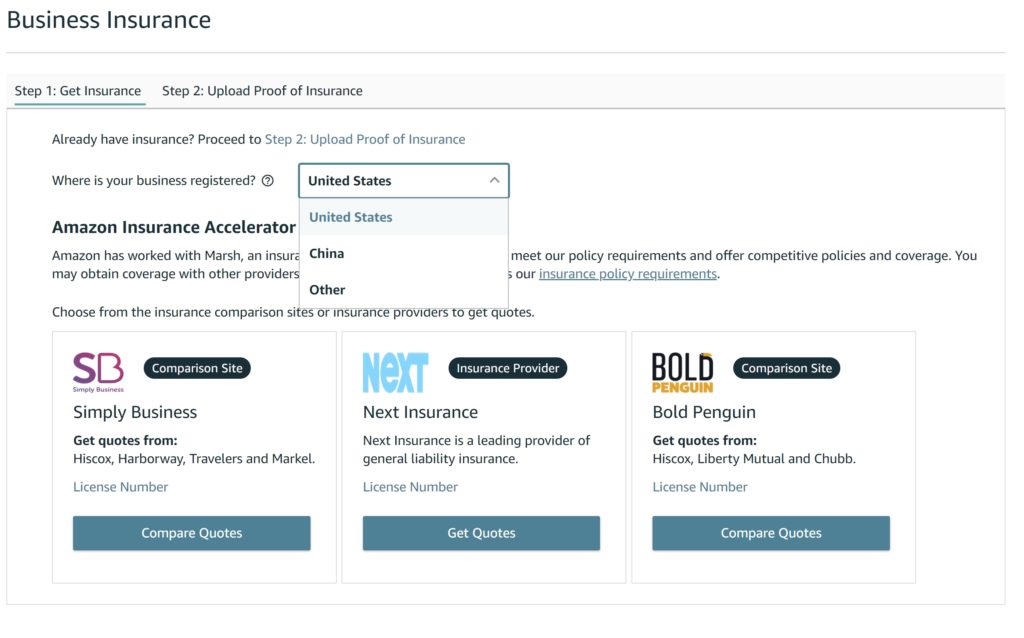Click the Bold Penguin logo

pyautogui.click(x=682, y=372)
